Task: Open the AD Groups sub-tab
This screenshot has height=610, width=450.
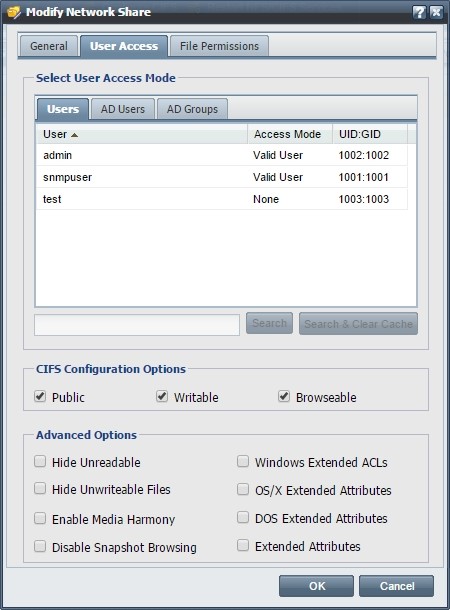Action: click(192, 109)
